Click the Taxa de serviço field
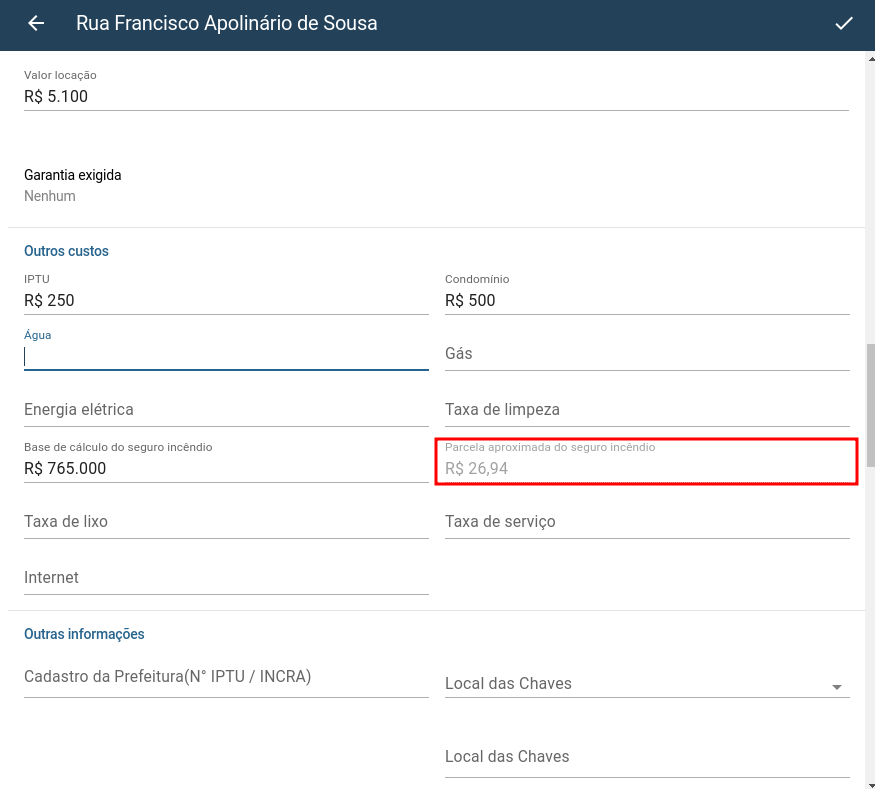 point(647,522)
